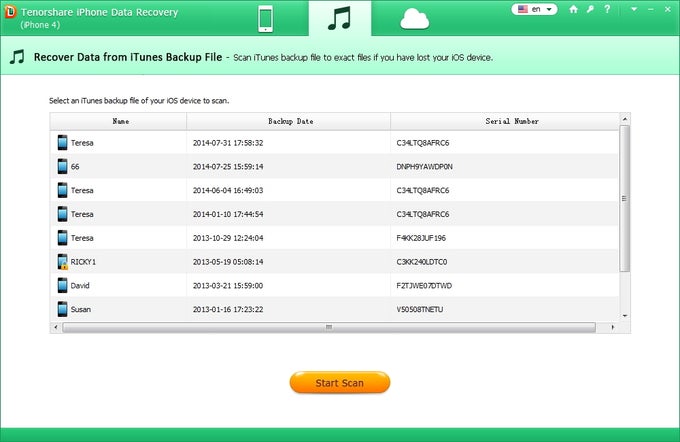The height and width of the screenshot is (442, 680).
Task: Click the horizontal scrollbar right arrow
Action: click(x=612, y=327)
